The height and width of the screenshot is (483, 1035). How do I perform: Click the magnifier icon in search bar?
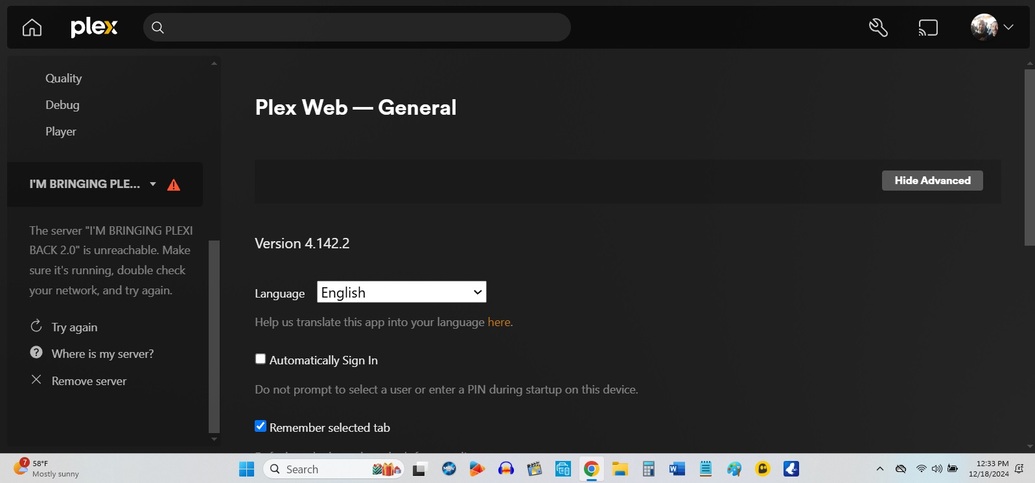click(157, 28)
